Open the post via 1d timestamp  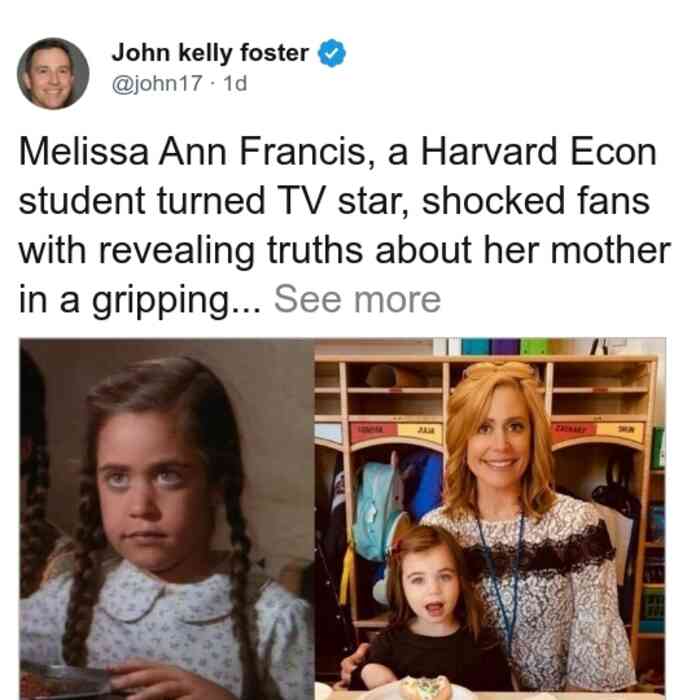[x=235, y=83]
